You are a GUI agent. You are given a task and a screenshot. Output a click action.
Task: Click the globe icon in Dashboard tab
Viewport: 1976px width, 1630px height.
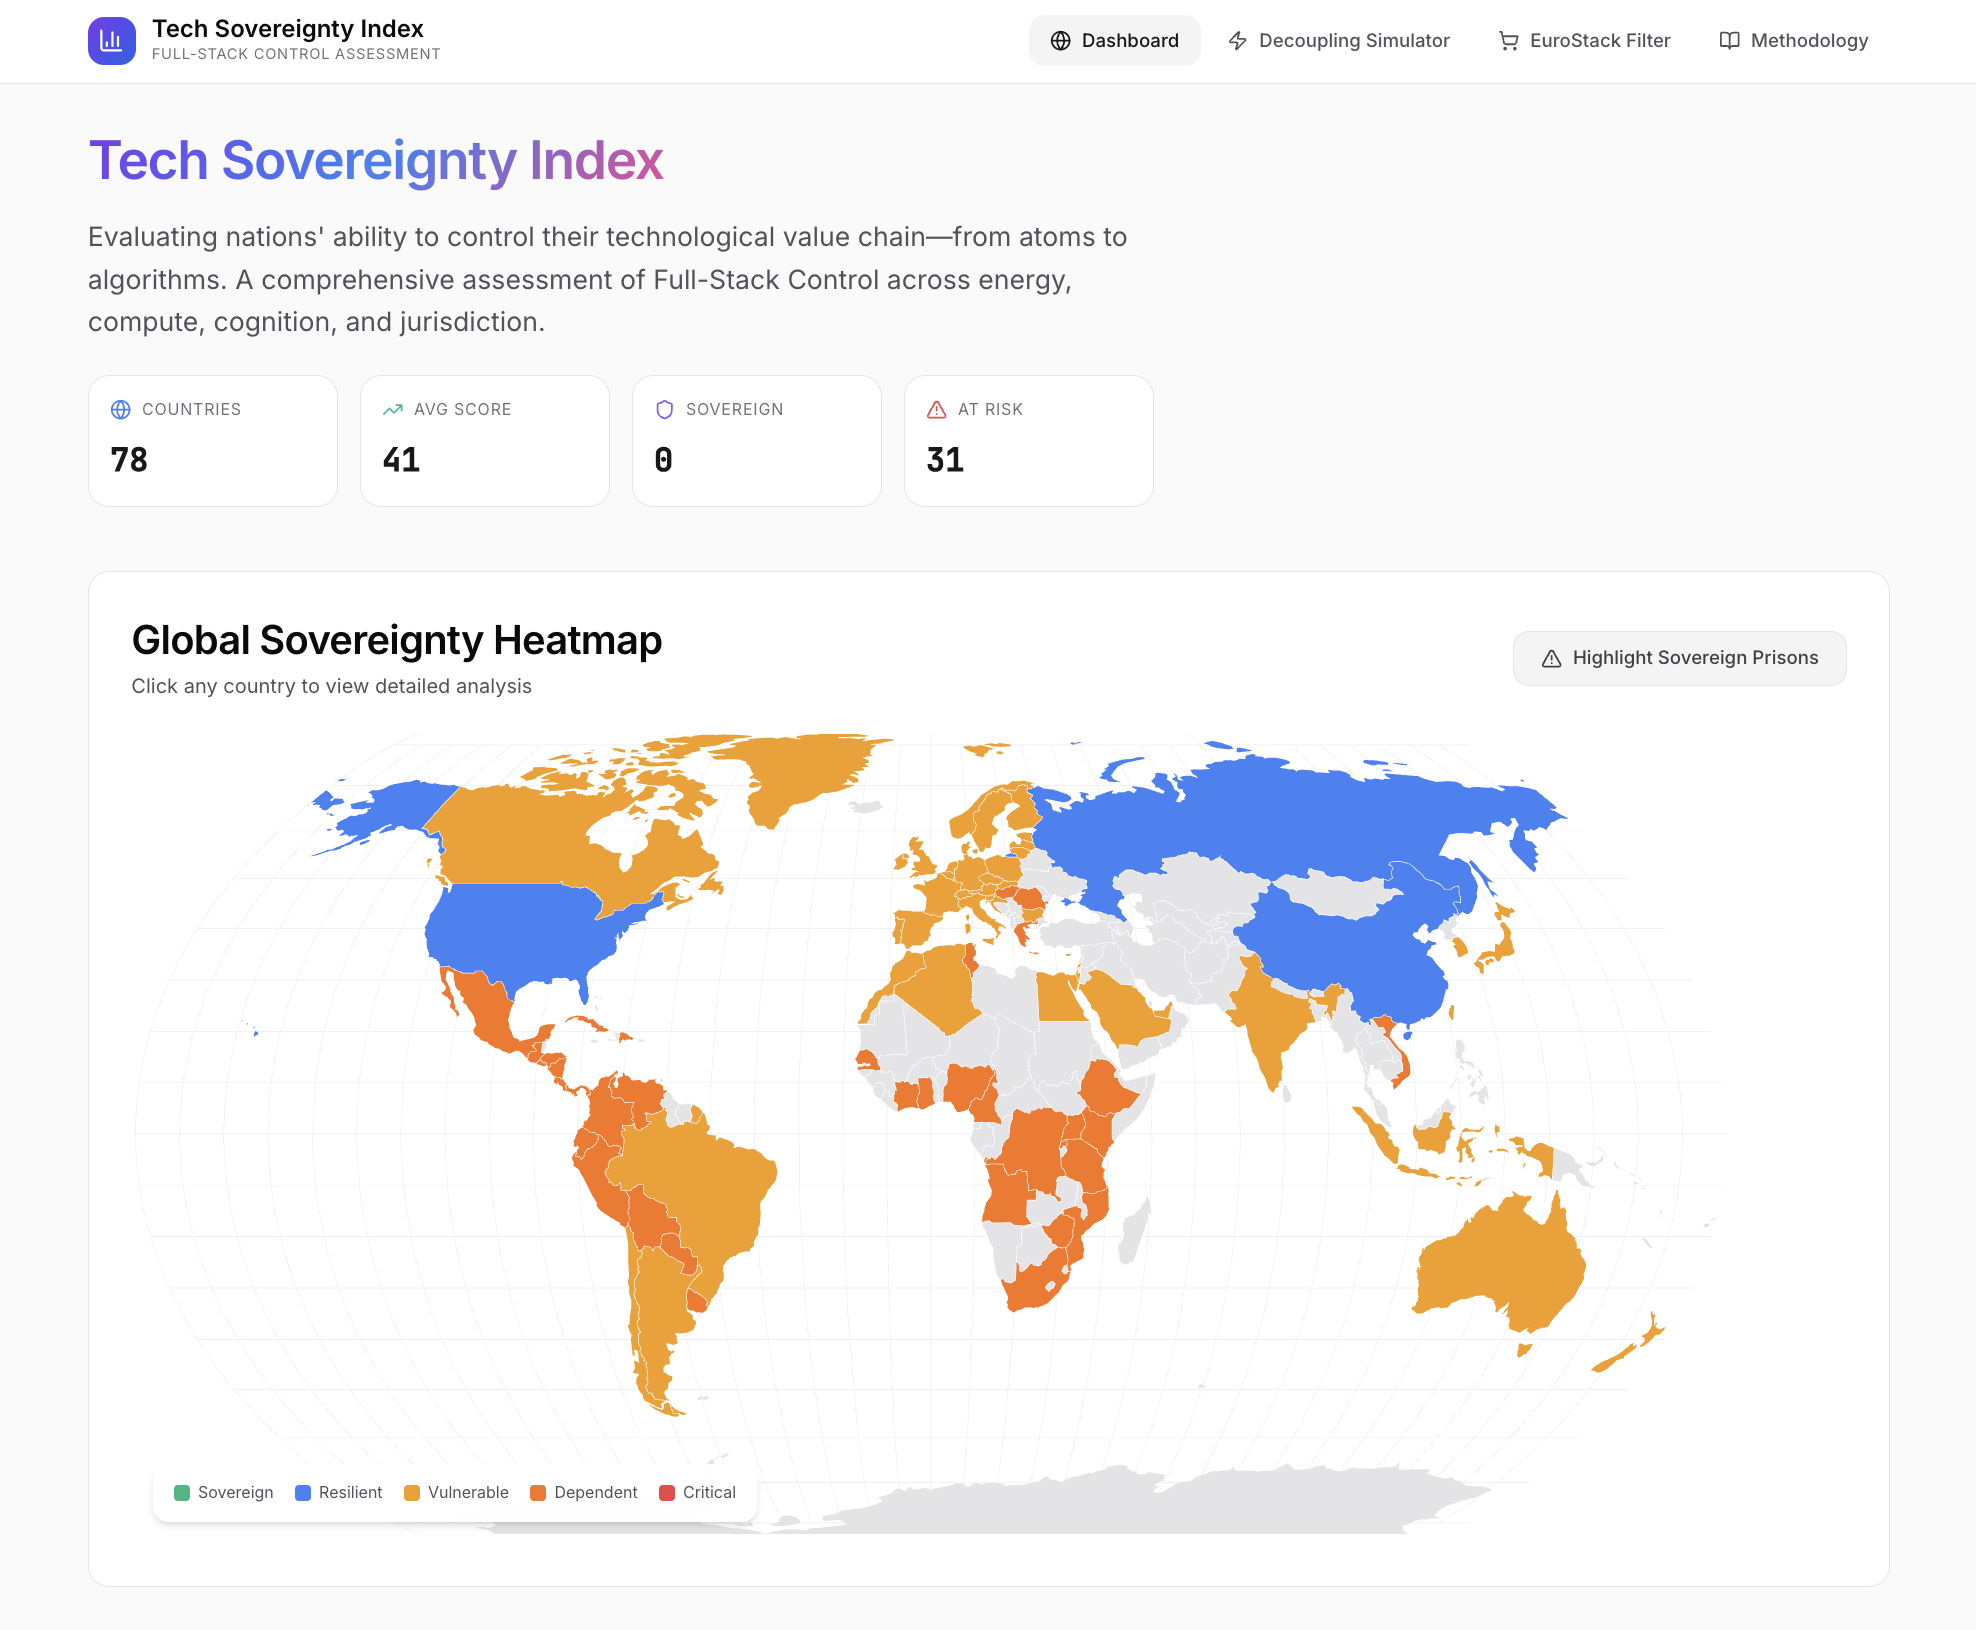coord(1060,41)
